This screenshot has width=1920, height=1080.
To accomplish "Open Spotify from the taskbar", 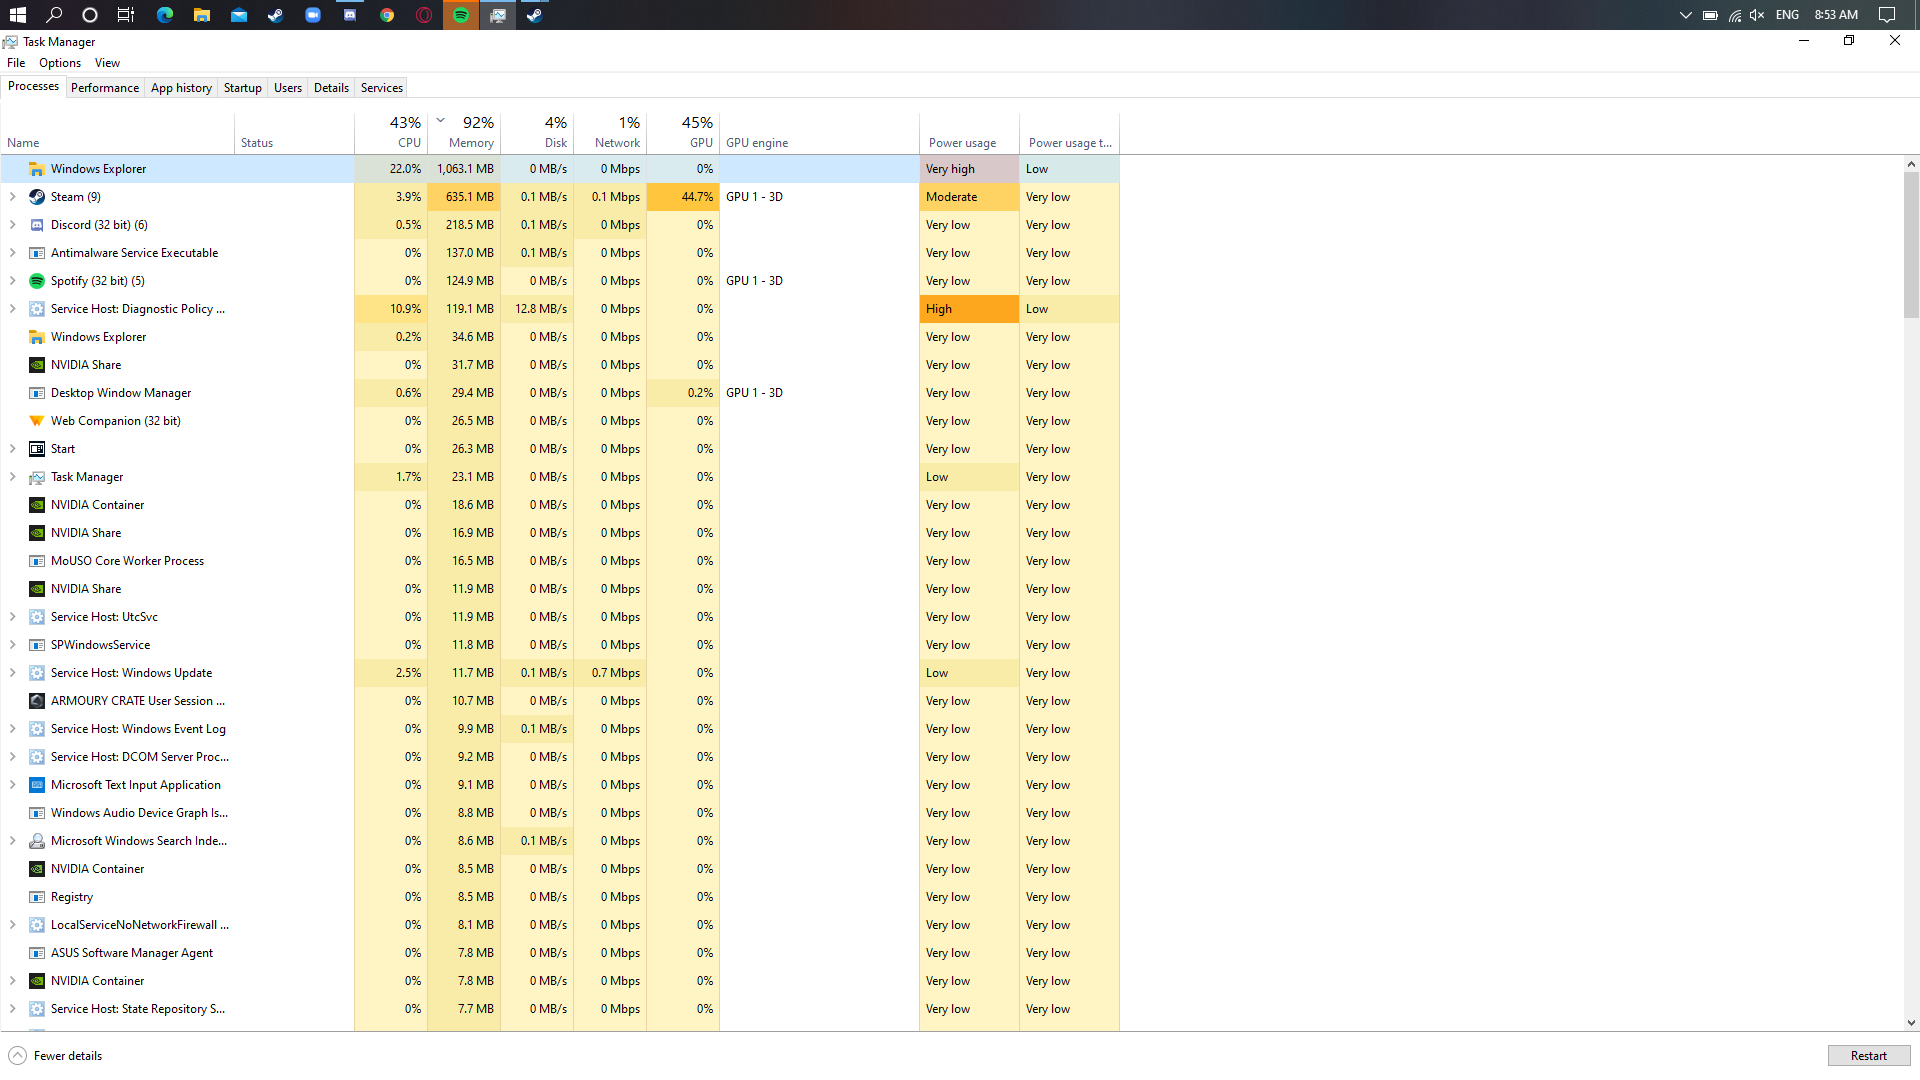I will (x=461, y=15).
